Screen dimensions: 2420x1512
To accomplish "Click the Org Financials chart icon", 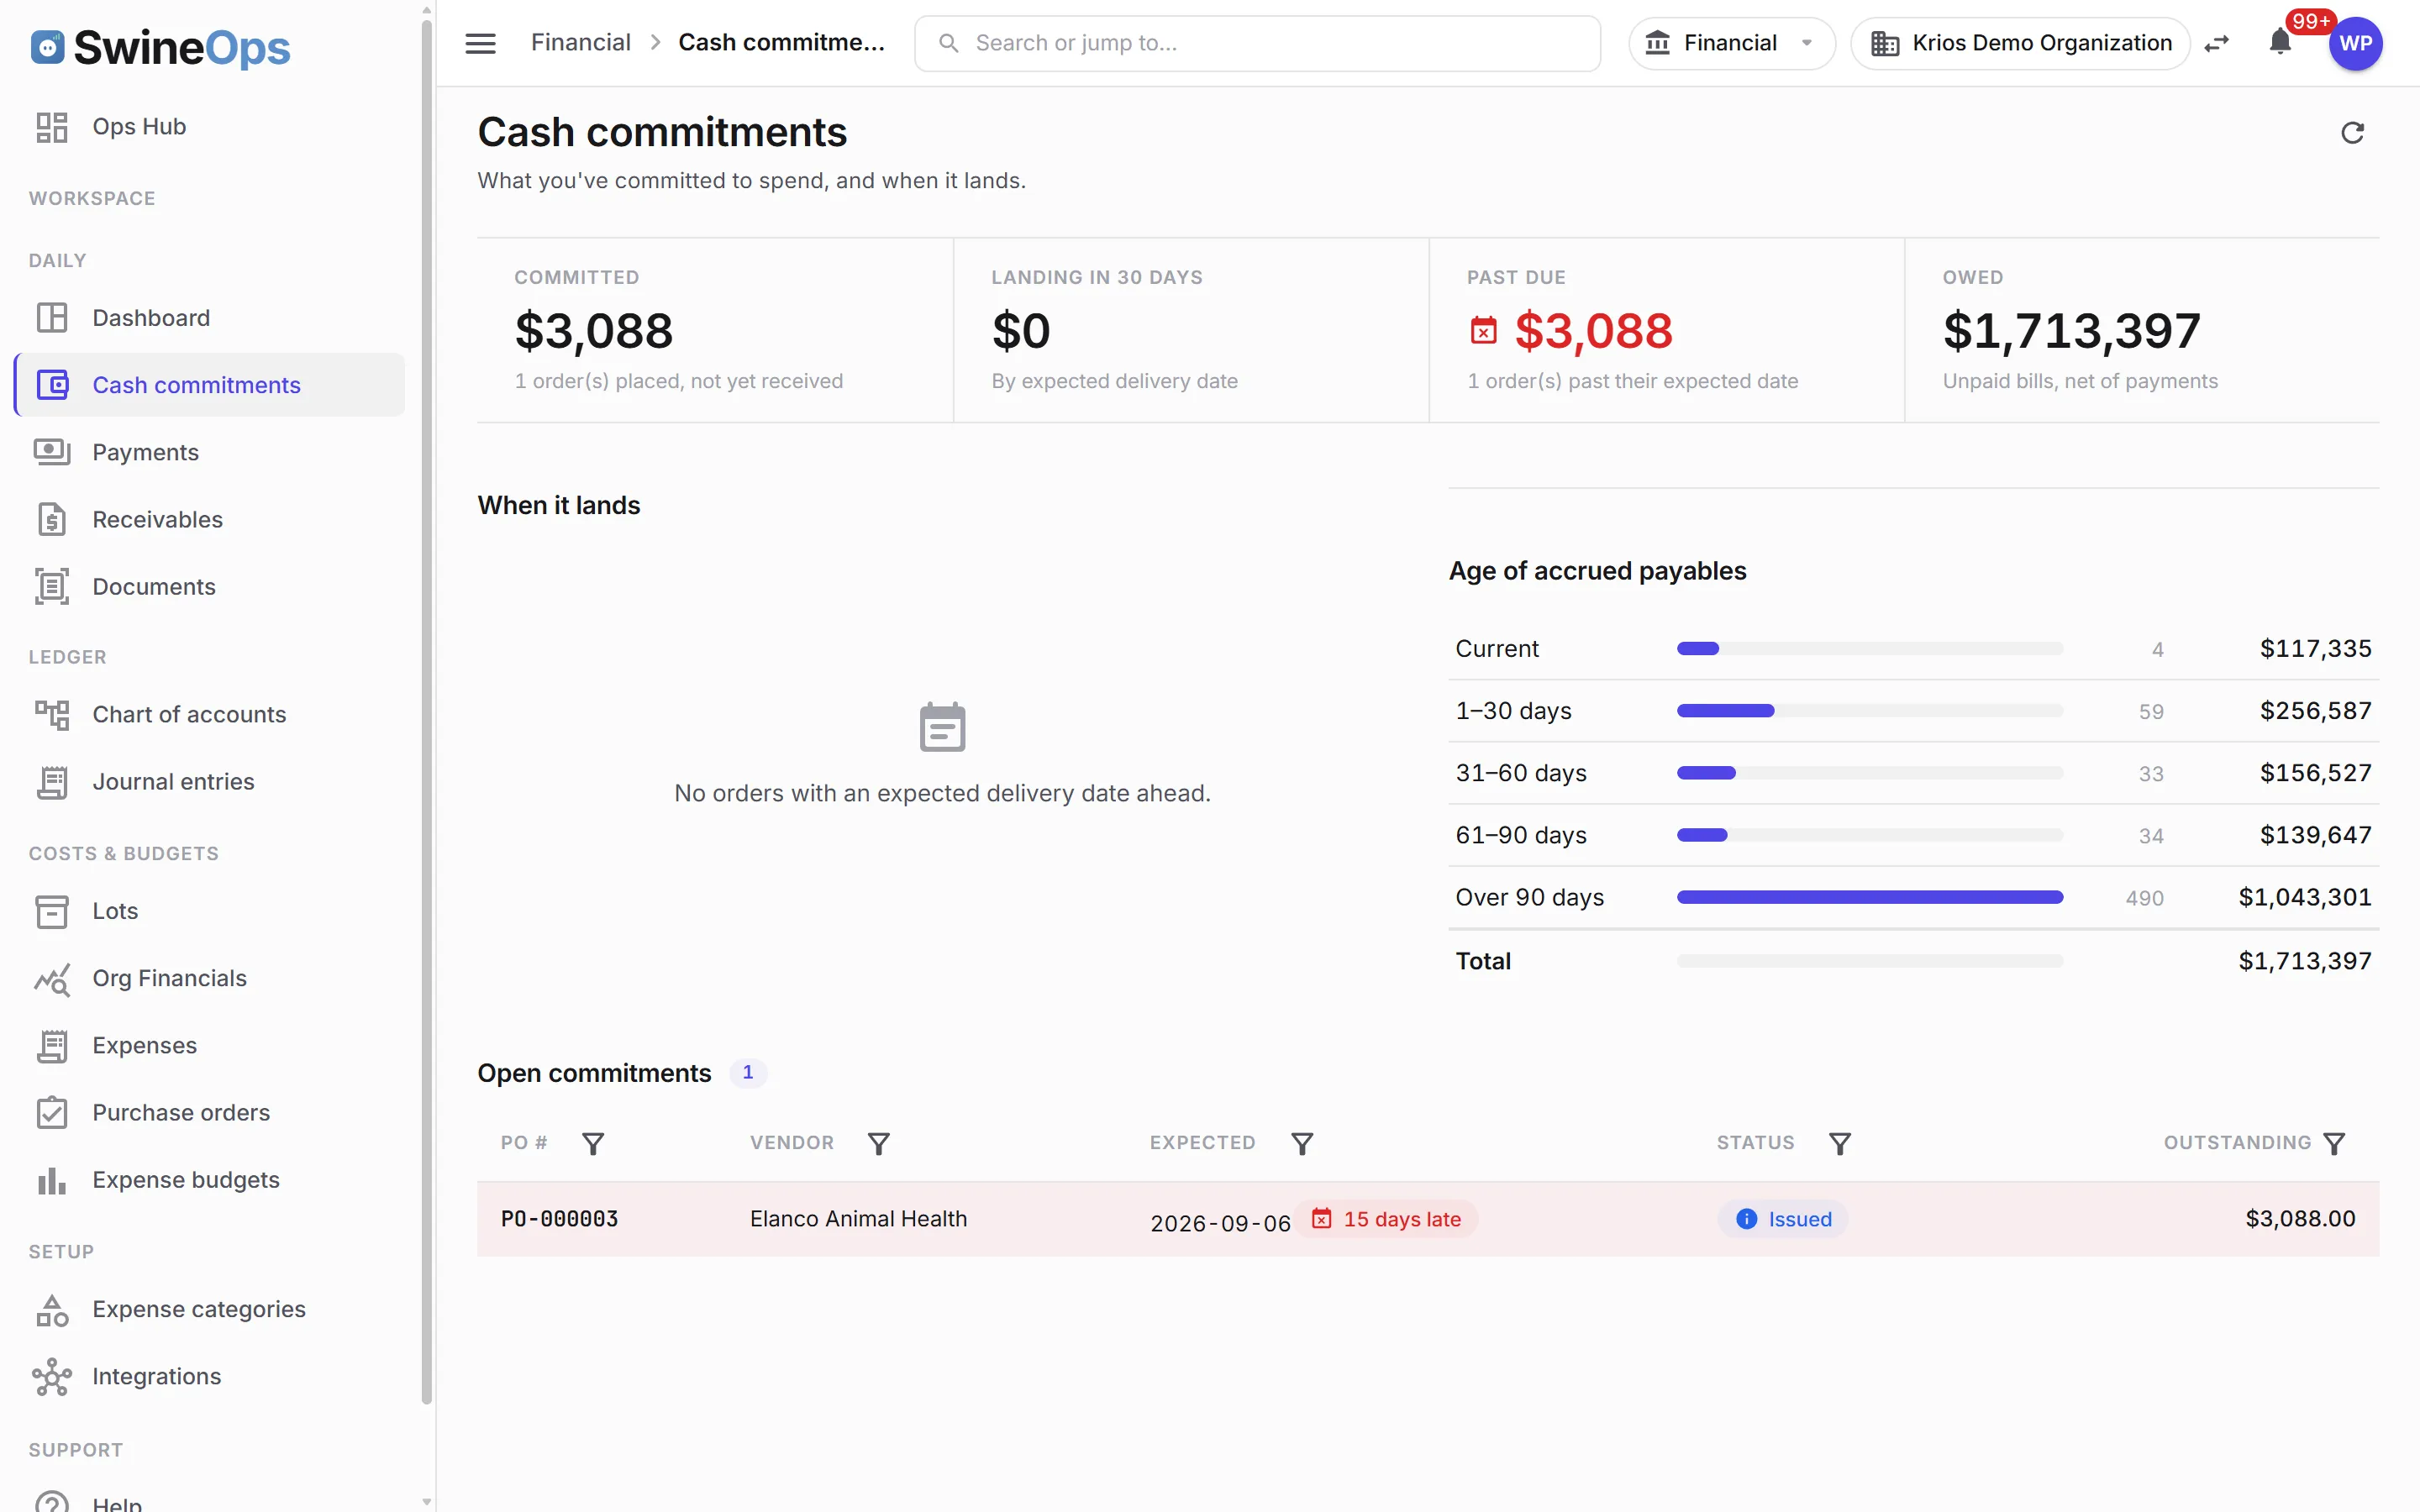I will [52, 979].
